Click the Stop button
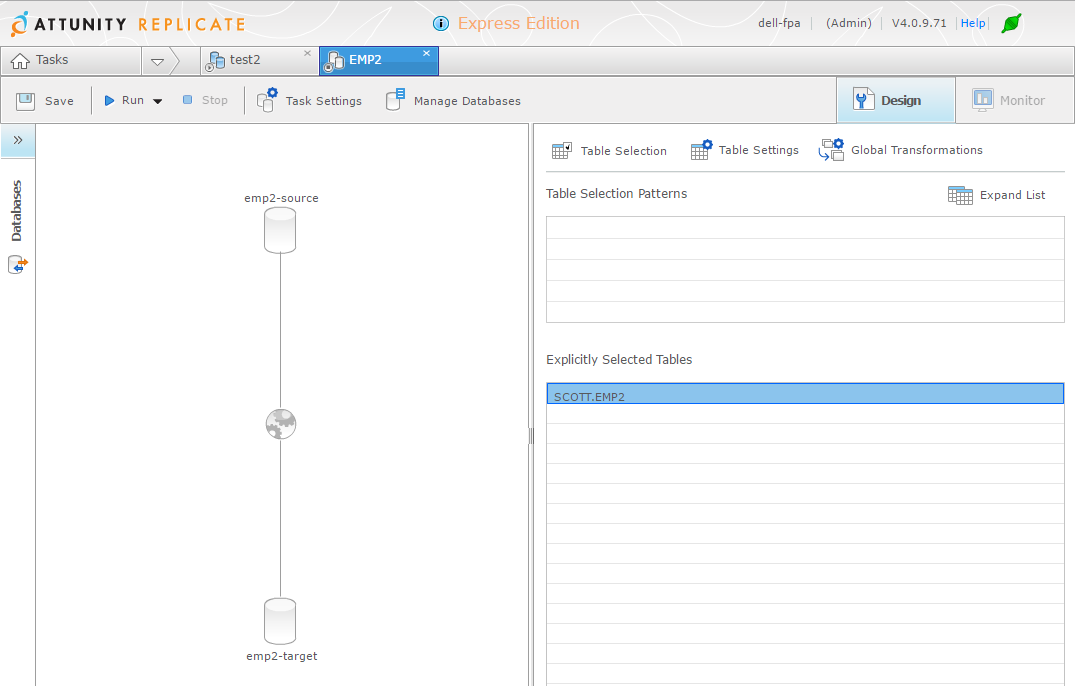The height and width of the screenshot is (686, 1075). [205, 100]
